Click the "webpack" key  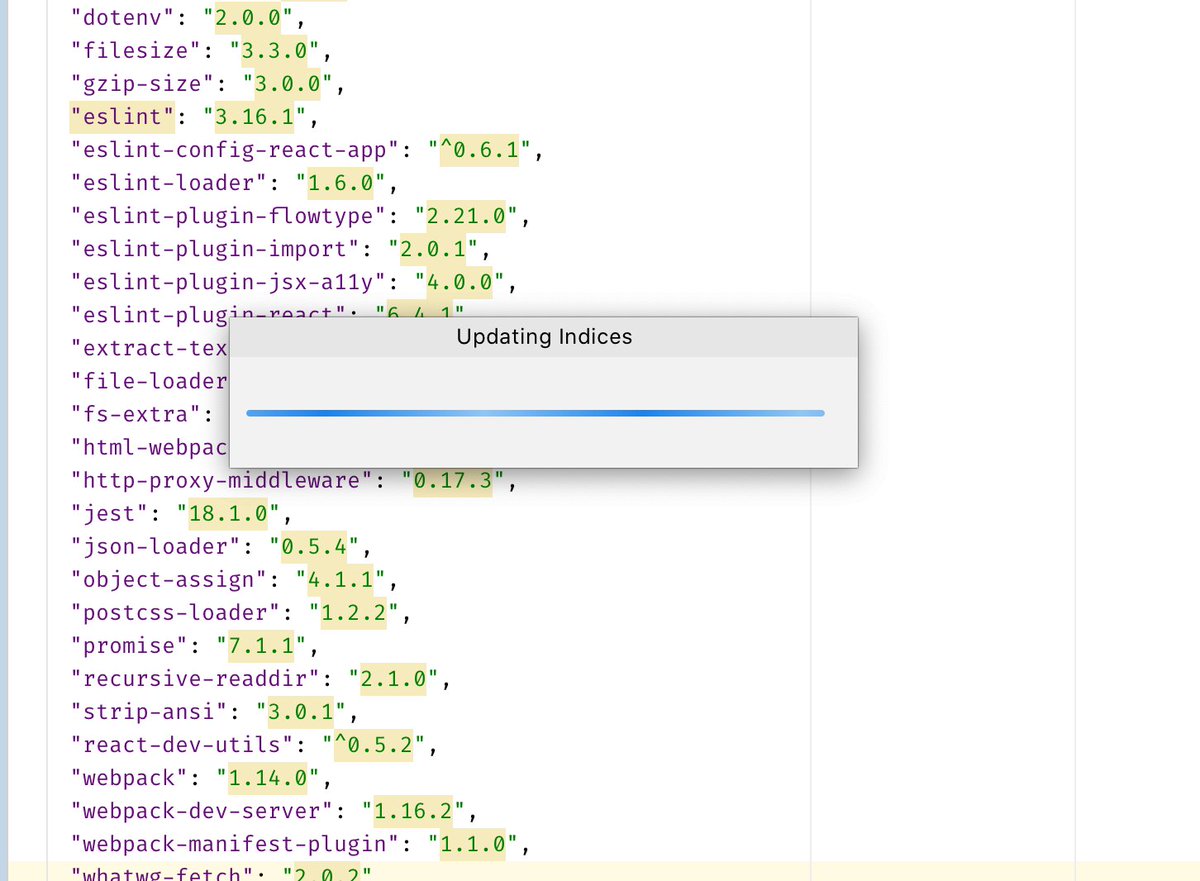coord(127,777)
